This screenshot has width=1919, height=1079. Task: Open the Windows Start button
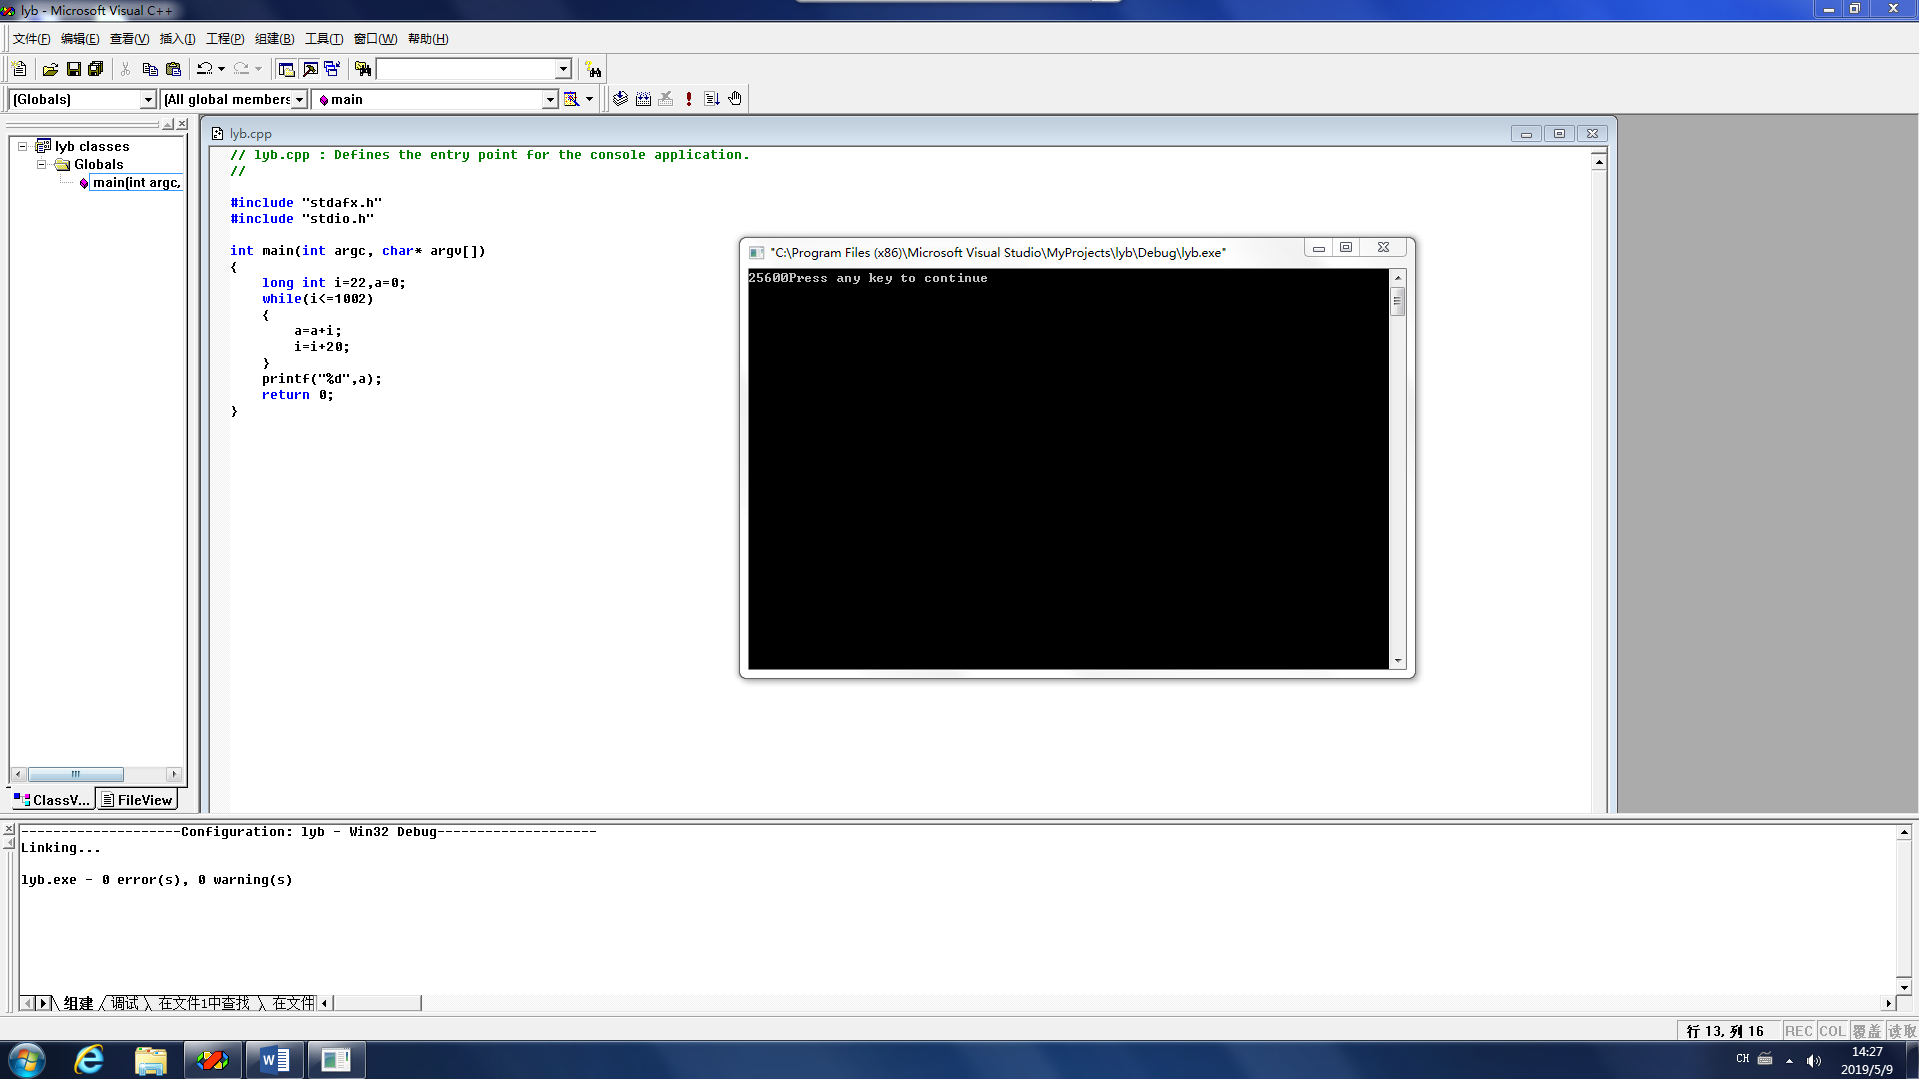(26, 1060)
